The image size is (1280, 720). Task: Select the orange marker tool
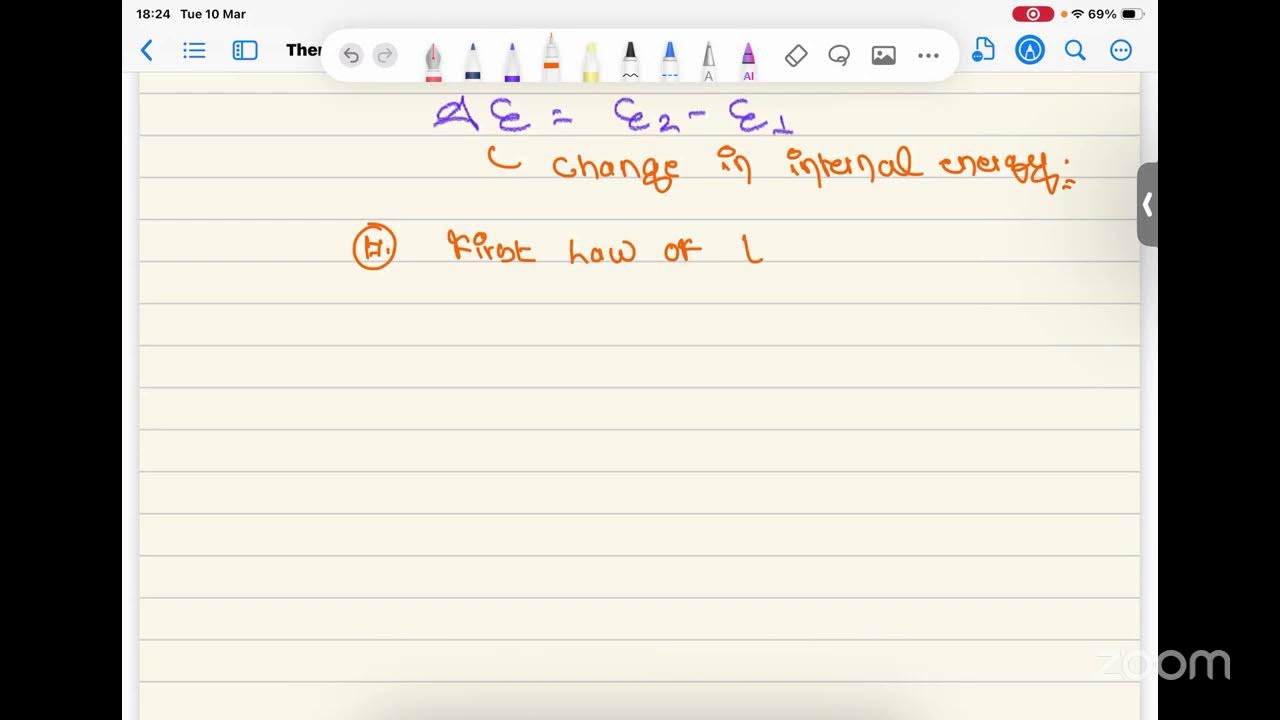click(551, 57)
